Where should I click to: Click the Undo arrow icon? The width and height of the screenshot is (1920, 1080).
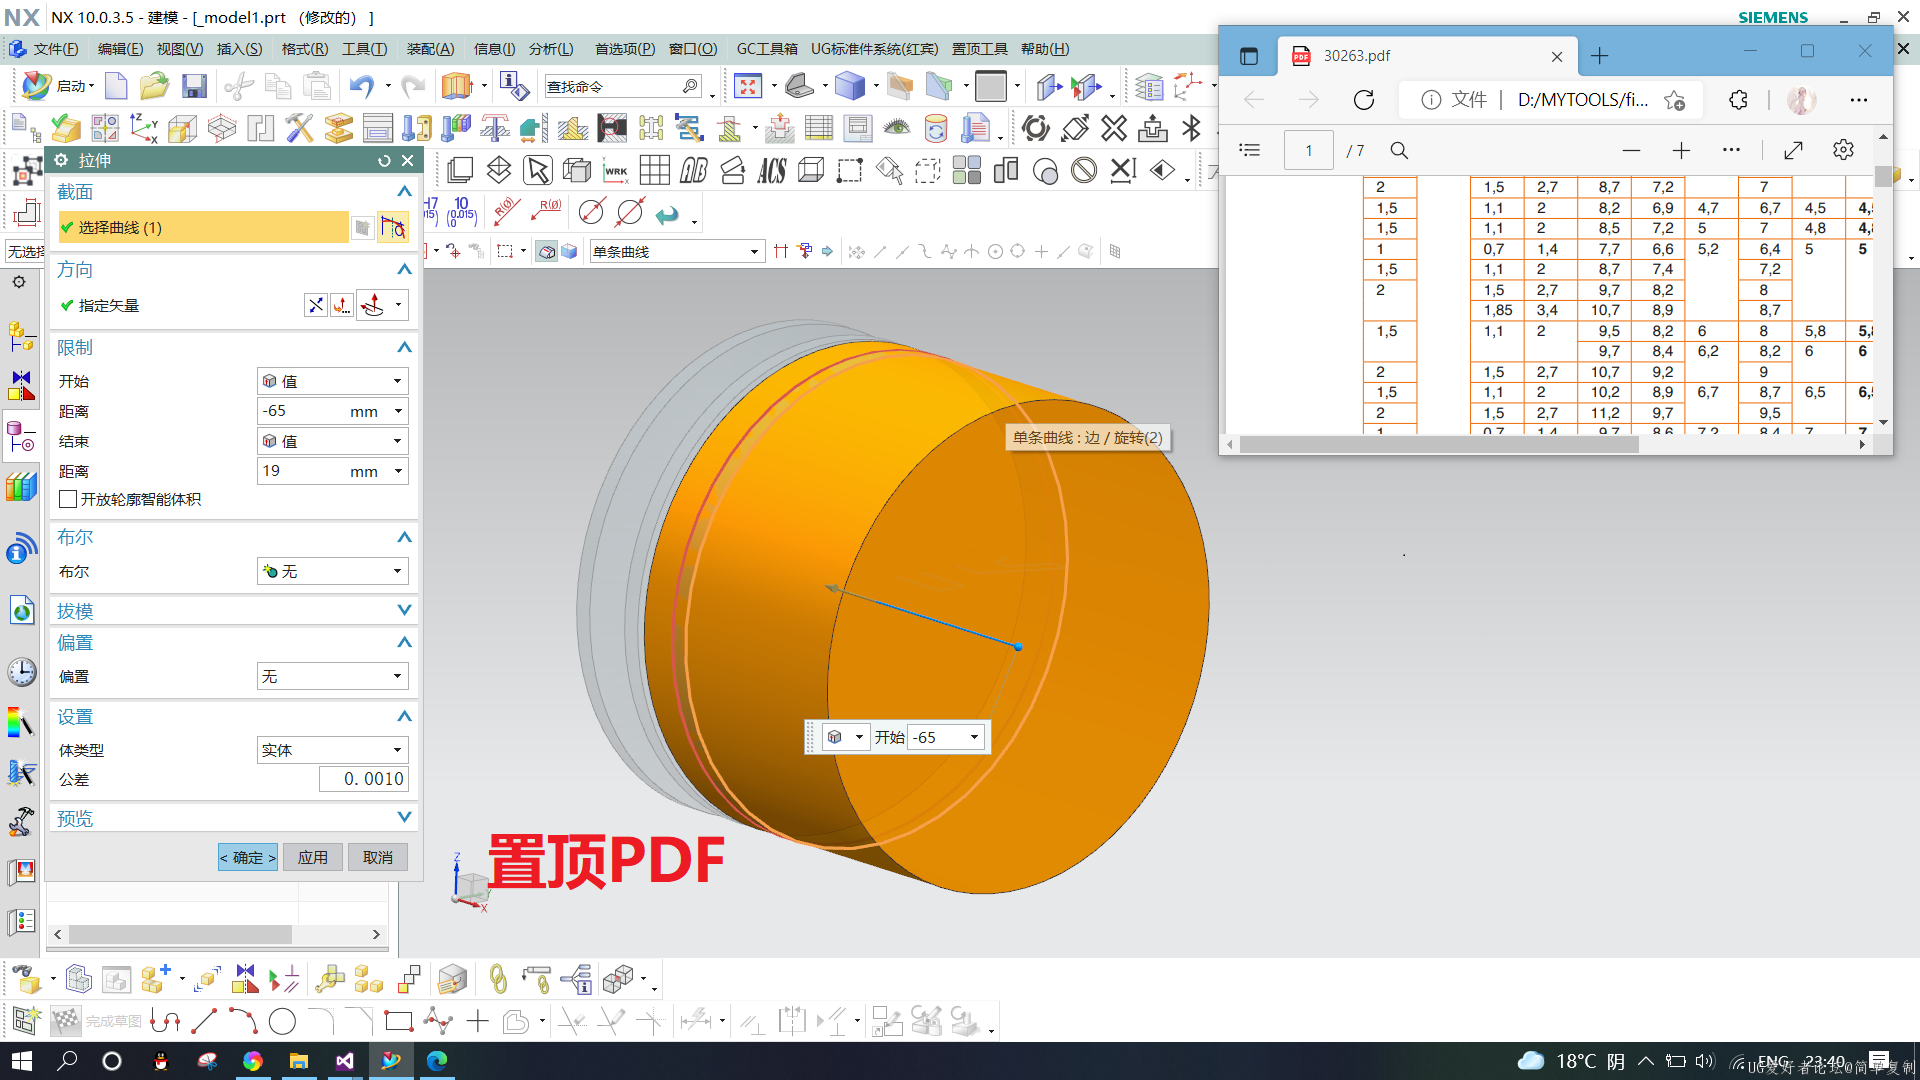(x=361, y=87)
